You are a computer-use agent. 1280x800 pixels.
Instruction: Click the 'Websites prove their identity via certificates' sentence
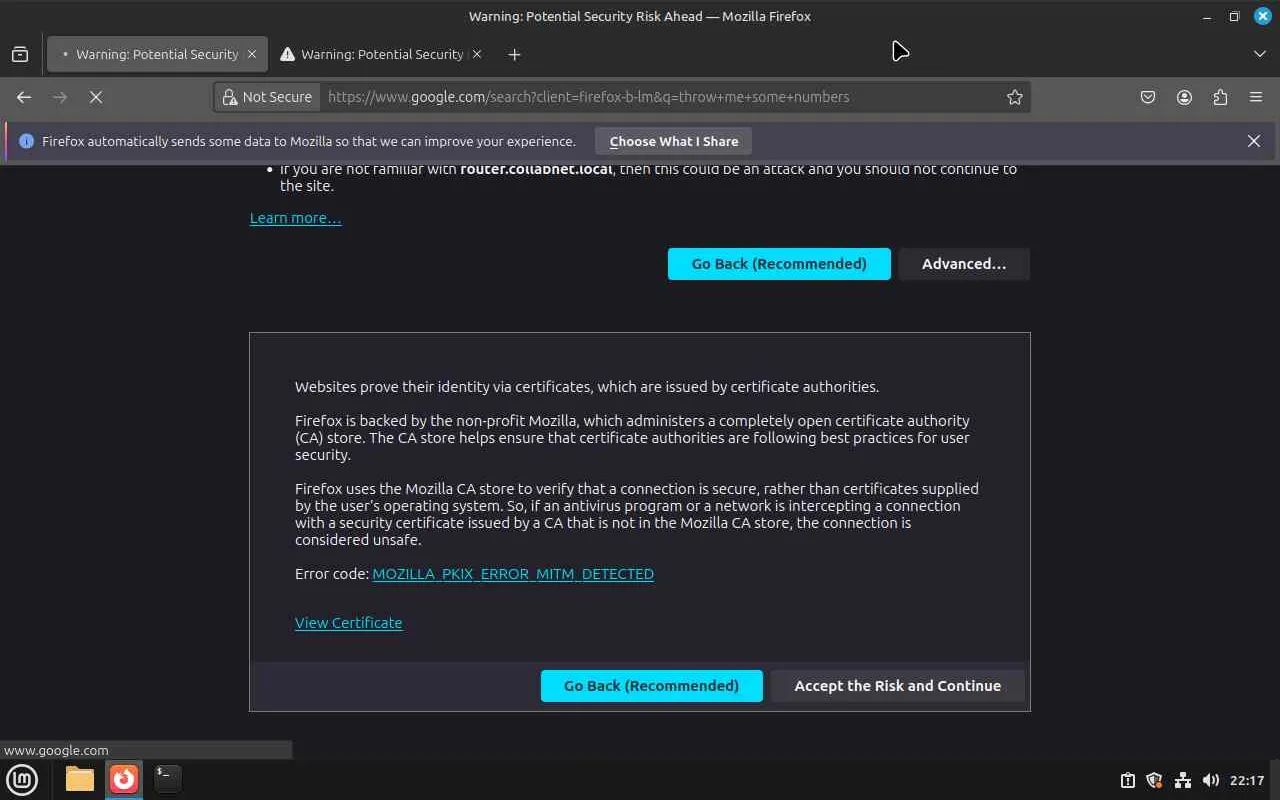tap(587, 387)
